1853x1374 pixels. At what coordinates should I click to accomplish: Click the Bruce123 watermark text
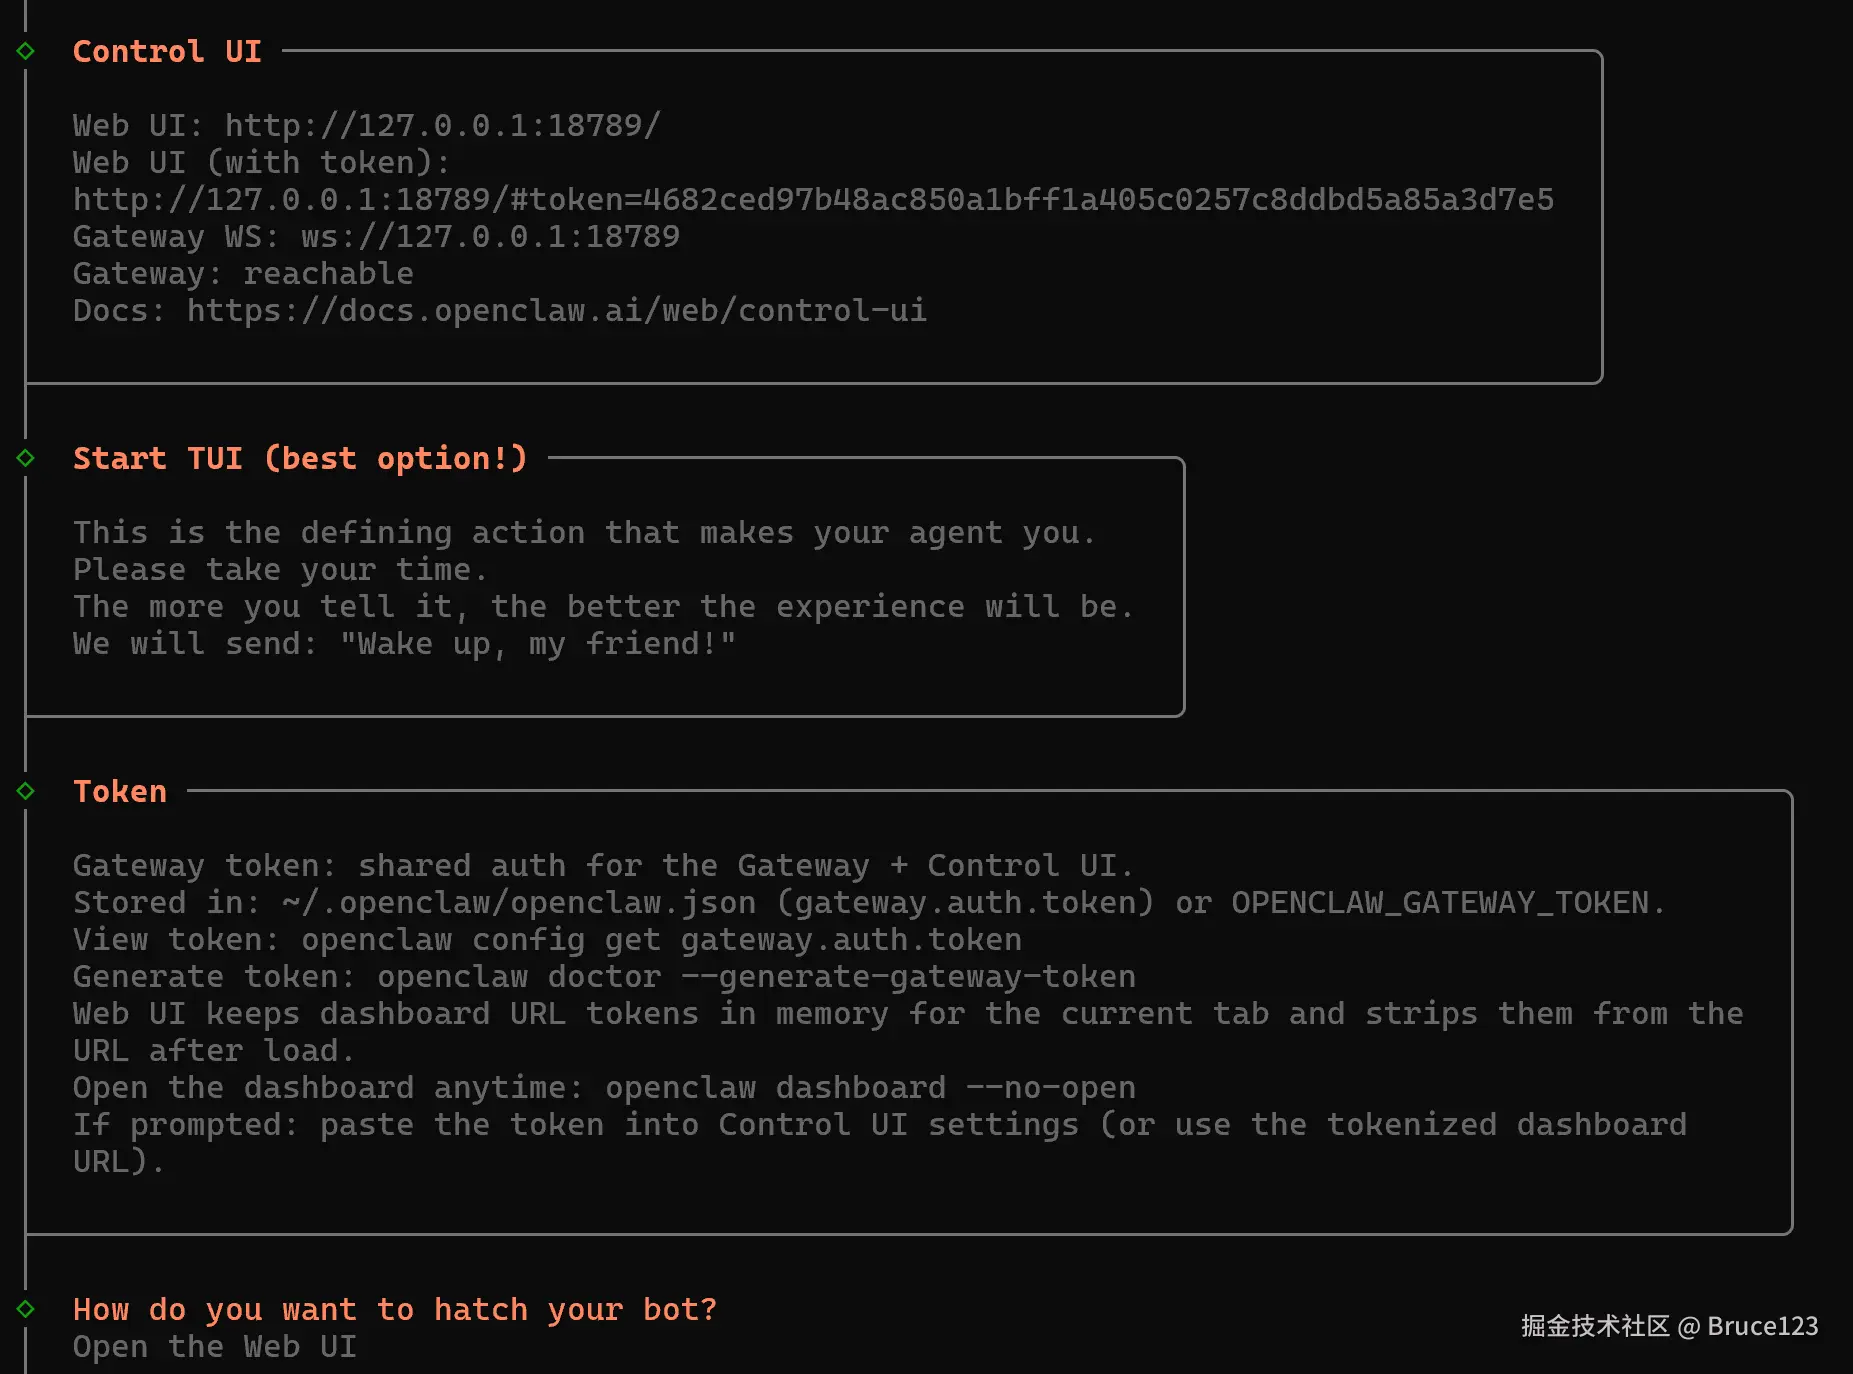[x=1762, y=1326]
